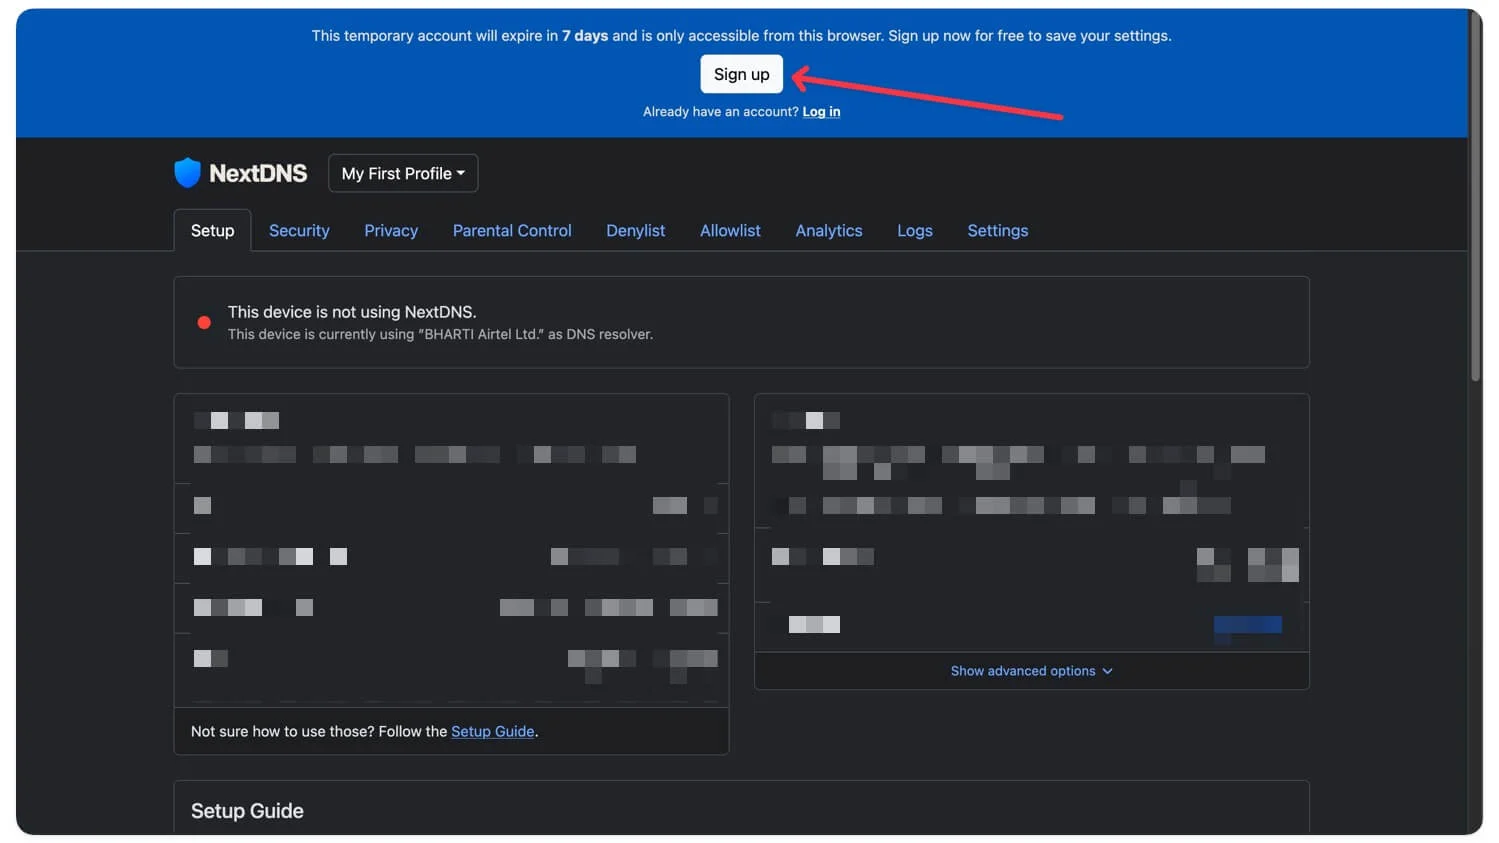The image size is (1499, 843).
Task: Switch to the Allowlist tab
Action: 730,230
